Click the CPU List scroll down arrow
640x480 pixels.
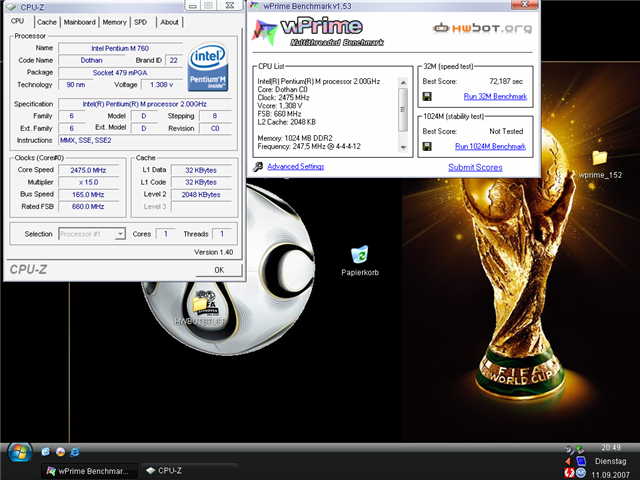tap(403, 147)
